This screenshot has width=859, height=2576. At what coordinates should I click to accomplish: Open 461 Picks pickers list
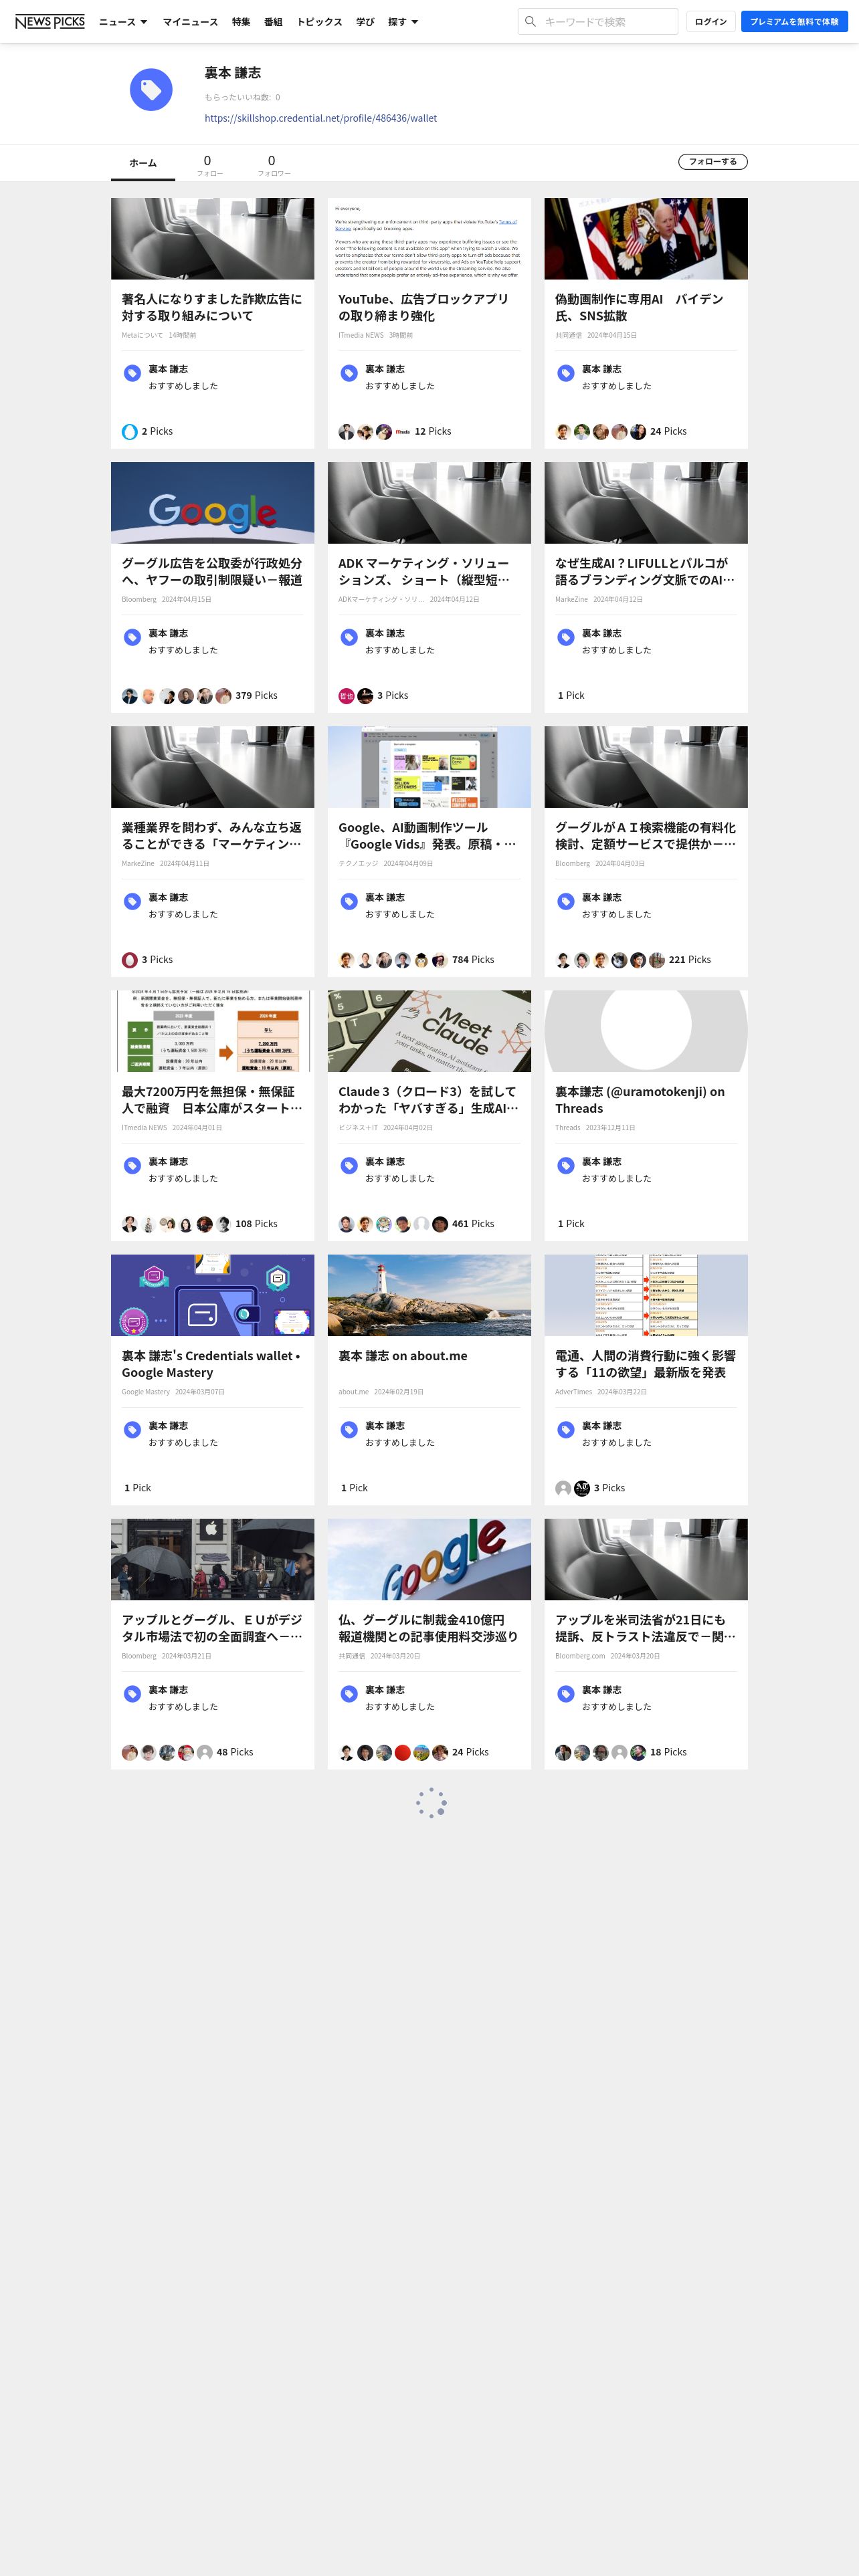(473, 1223)
